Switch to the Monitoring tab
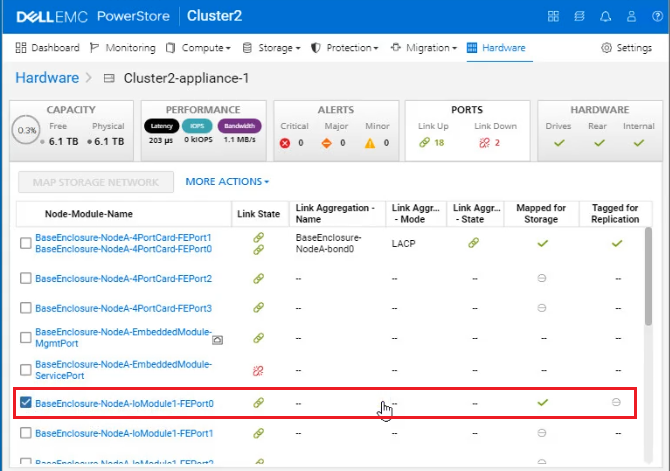670x471 pixels. click(123, 47)
